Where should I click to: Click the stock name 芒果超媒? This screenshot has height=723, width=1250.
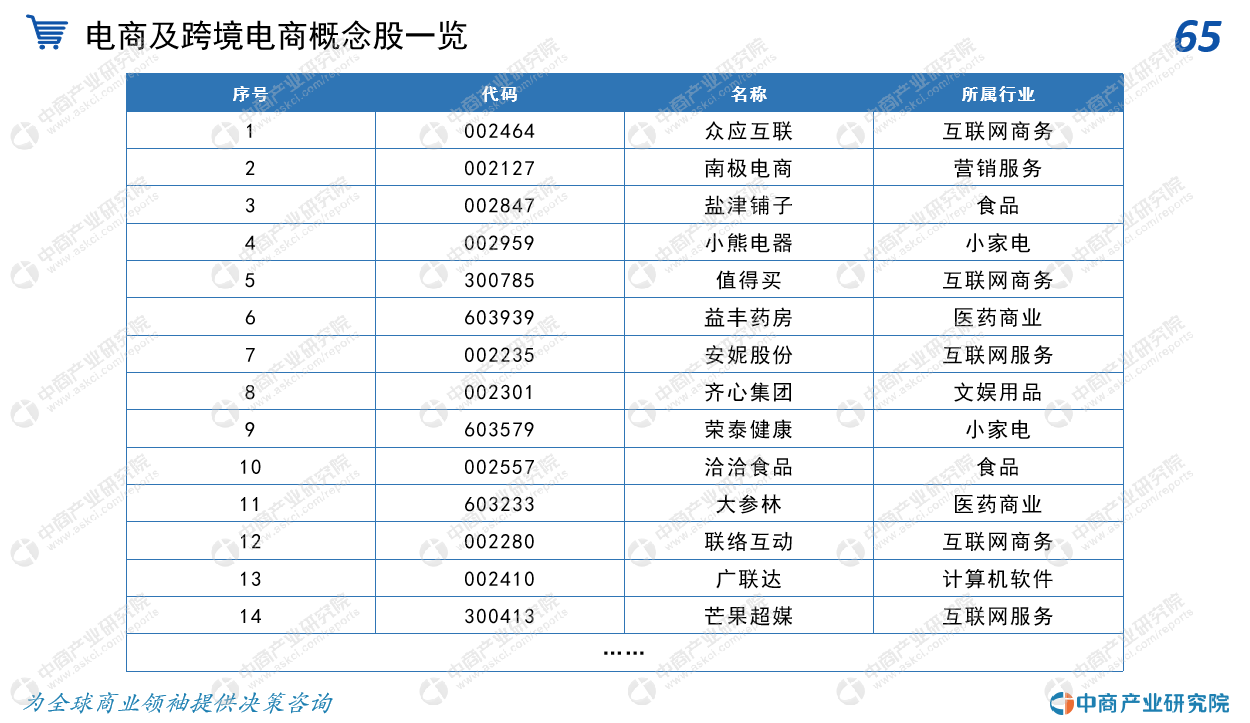coord(748,616)
